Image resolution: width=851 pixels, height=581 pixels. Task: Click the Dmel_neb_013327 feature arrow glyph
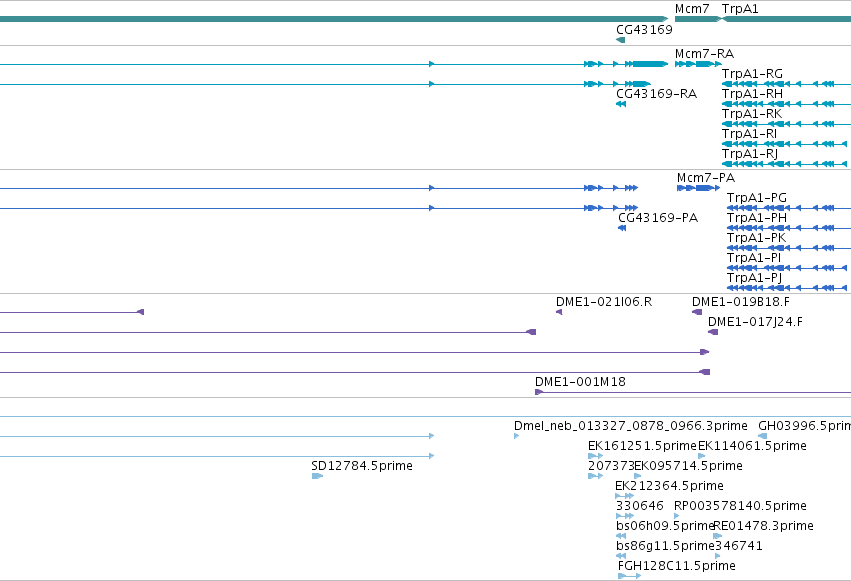tap(517, 436)
